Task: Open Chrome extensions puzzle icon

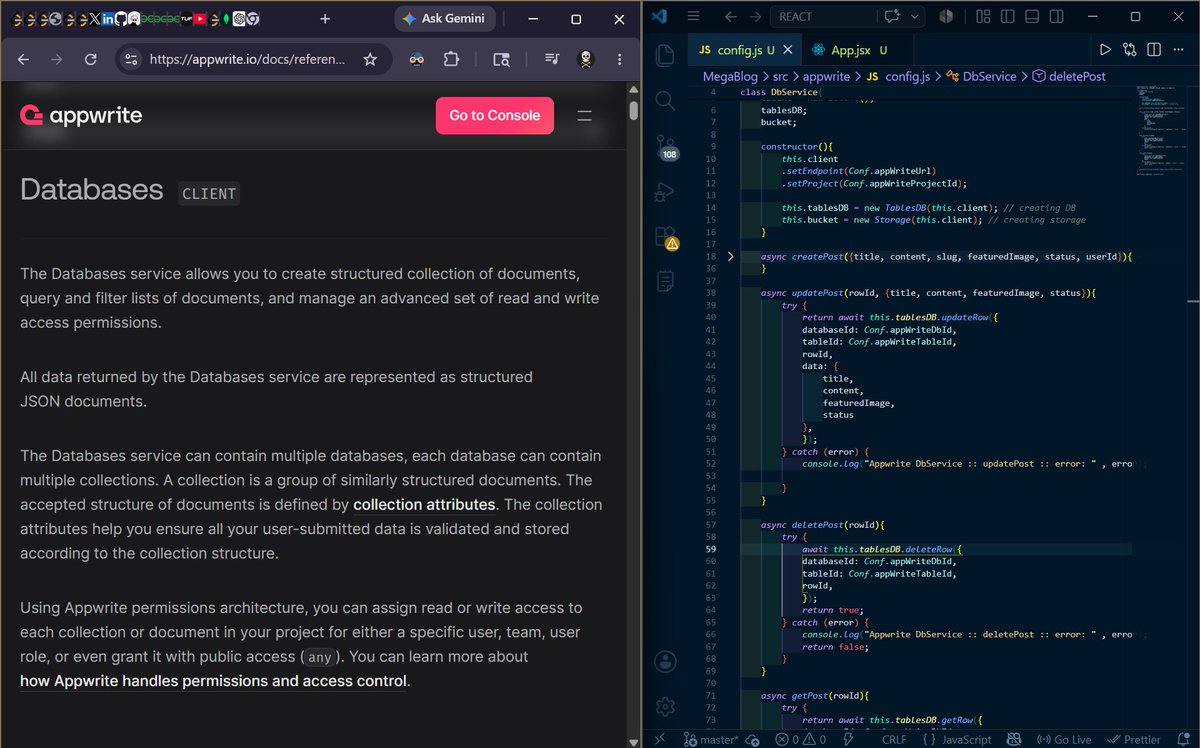Action: point(451,60)
